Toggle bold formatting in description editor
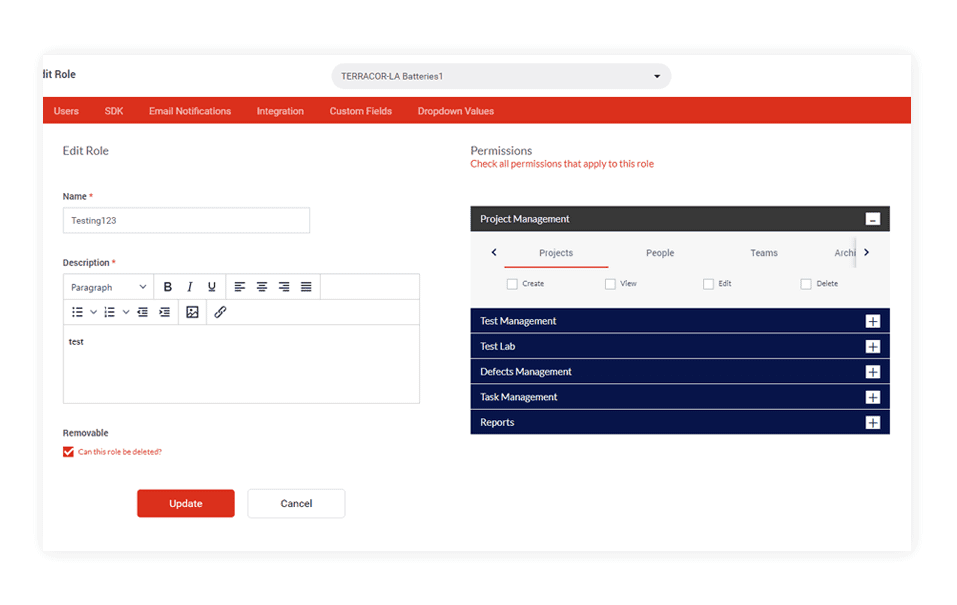The image size is (957, 605). pos(168,287)
